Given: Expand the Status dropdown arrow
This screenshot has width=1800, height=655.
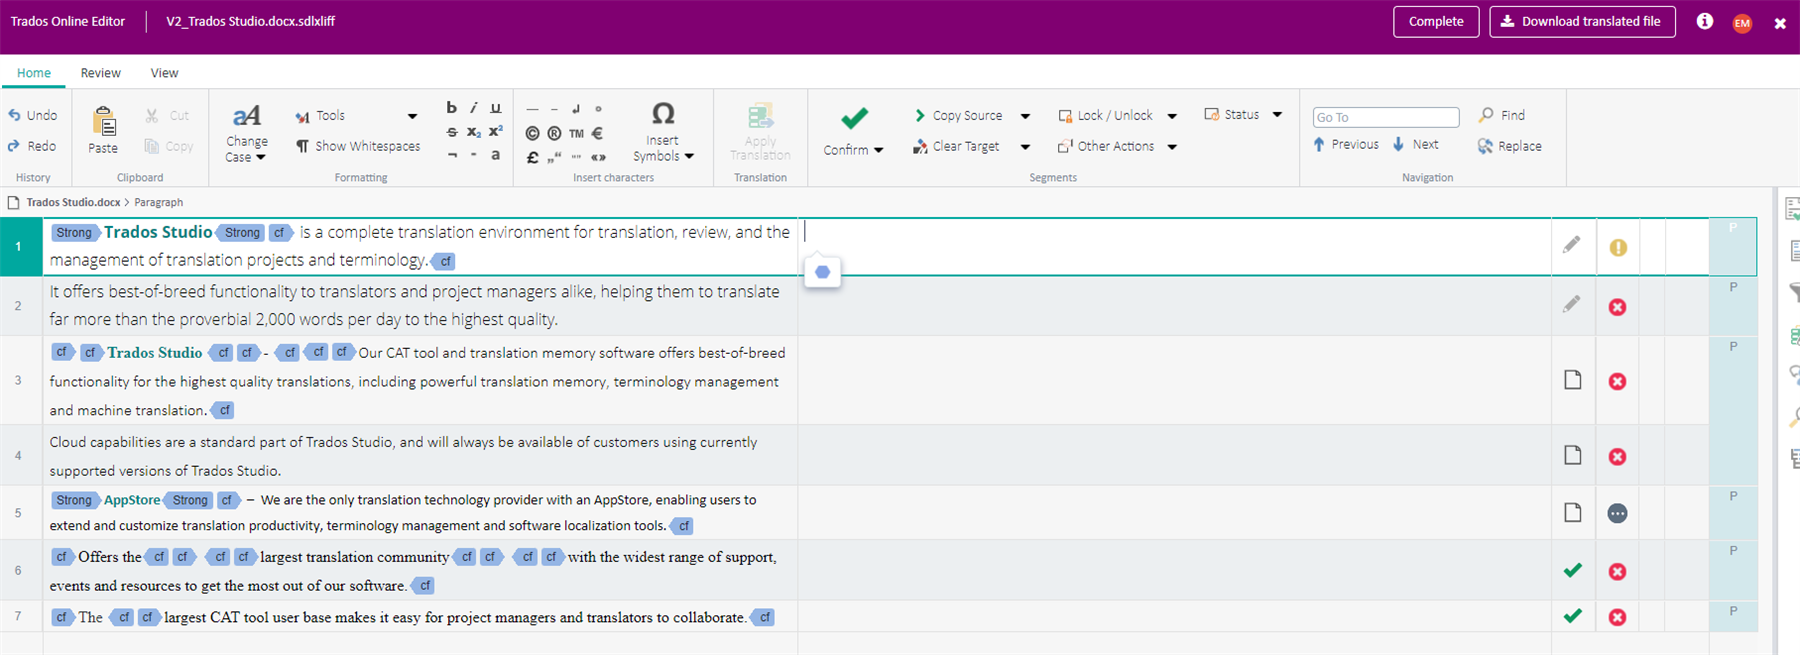Looking at the screenshot, I should click(1277, 115).
